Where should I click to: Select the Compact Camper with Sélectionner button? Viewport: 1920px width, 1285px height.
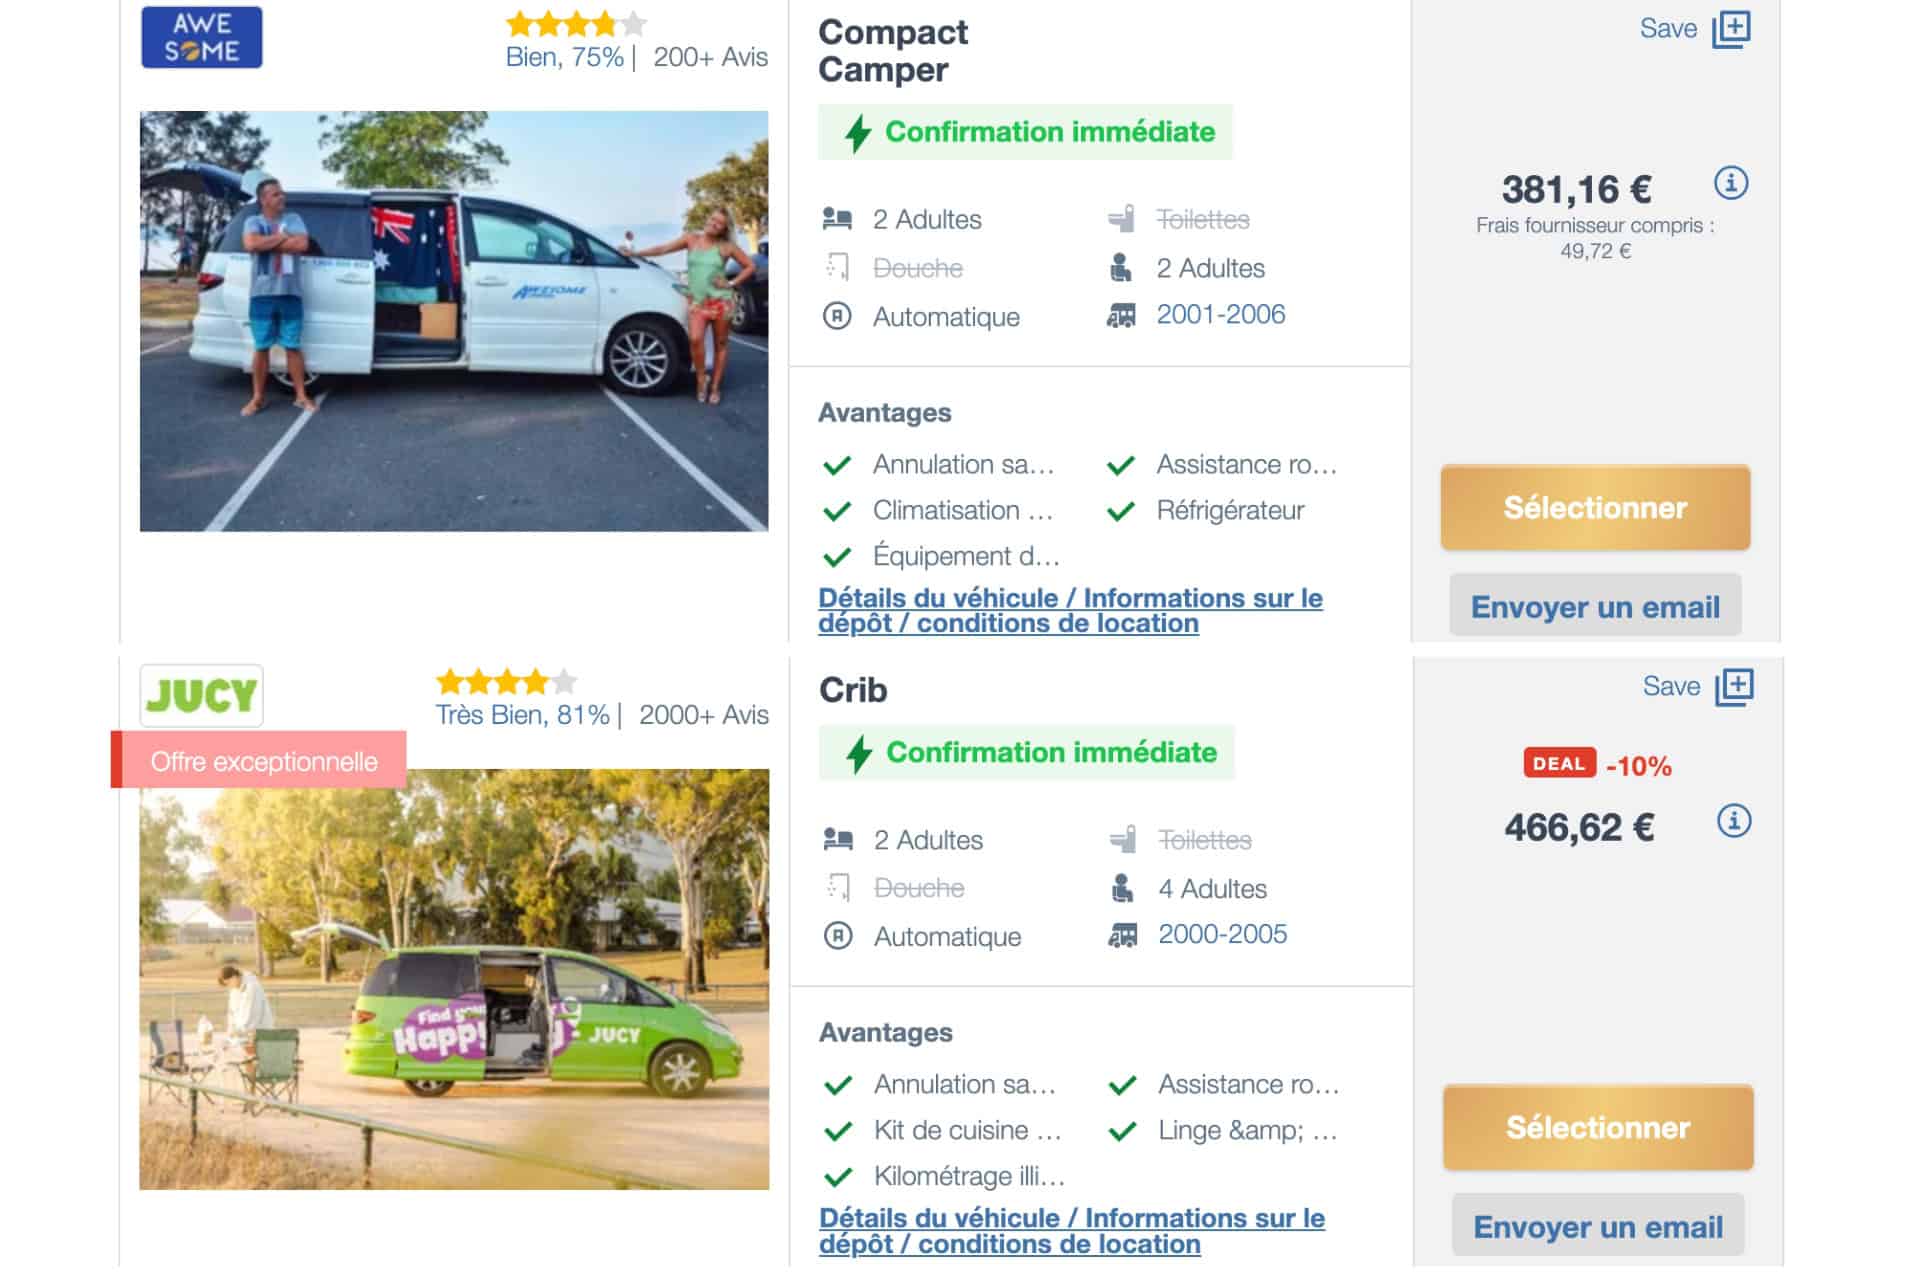click(1594, 508)
